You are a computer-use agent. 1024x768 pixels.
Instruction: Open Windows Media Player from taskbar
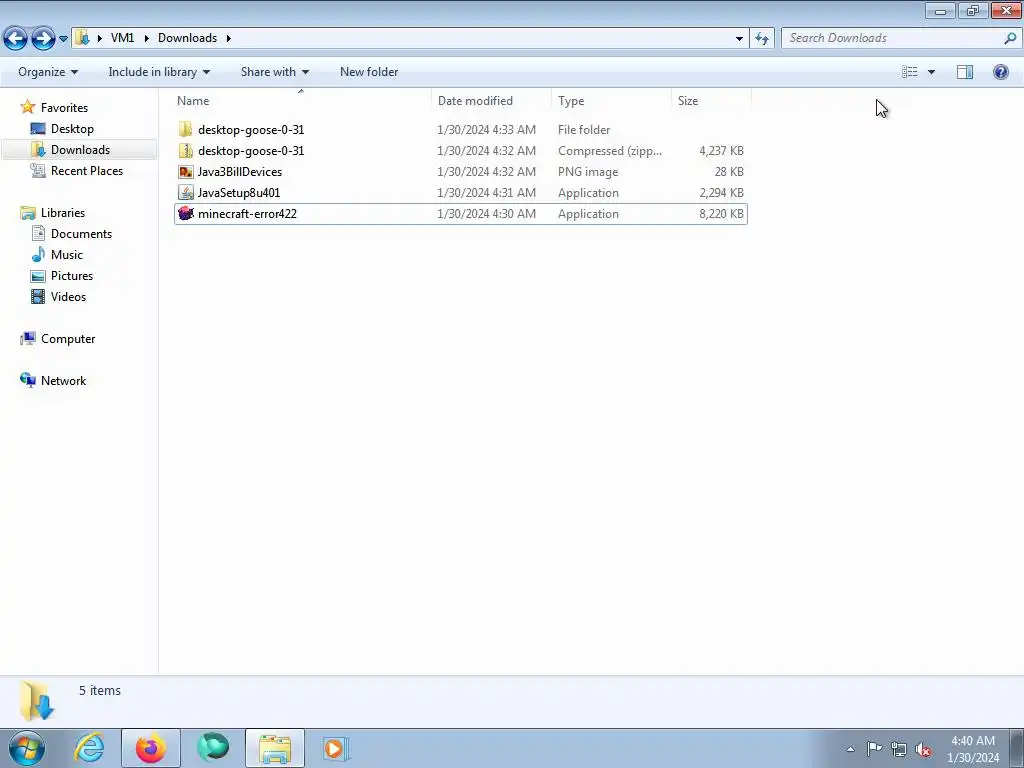click(x=336, y=748)
